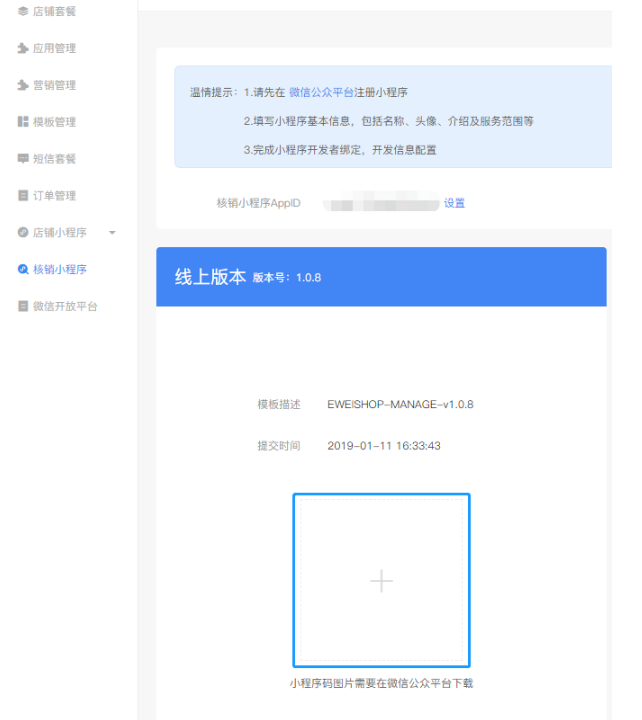Click the plus icon in upload box

[381, 581]
